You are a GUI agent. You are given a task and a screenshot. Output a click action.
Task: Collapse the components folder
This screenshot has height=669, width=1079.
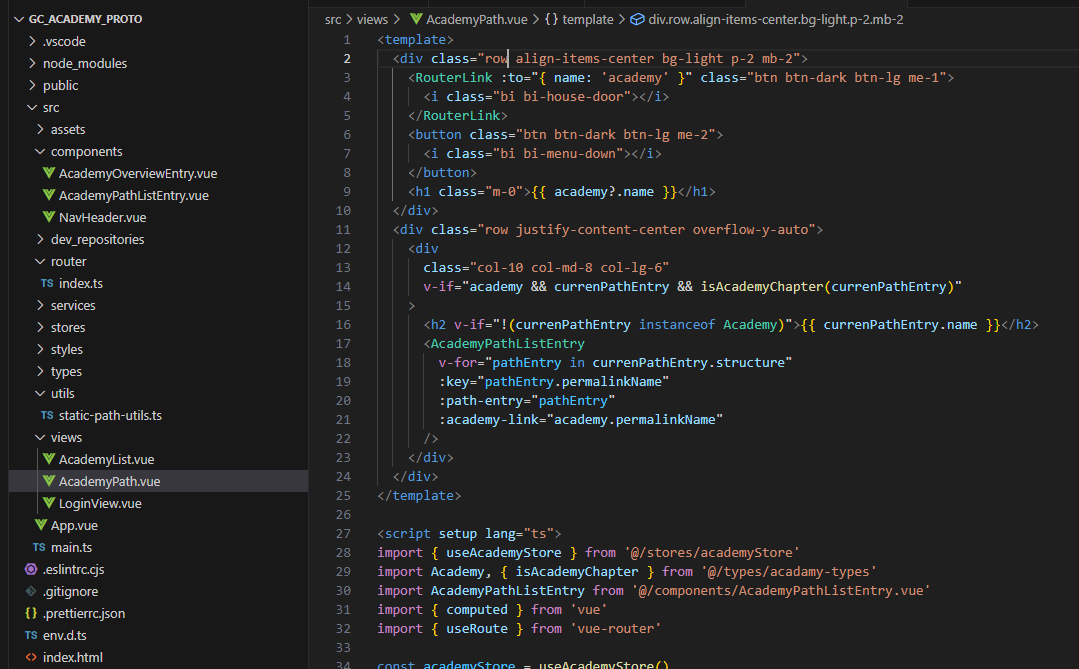pos(40,151)
